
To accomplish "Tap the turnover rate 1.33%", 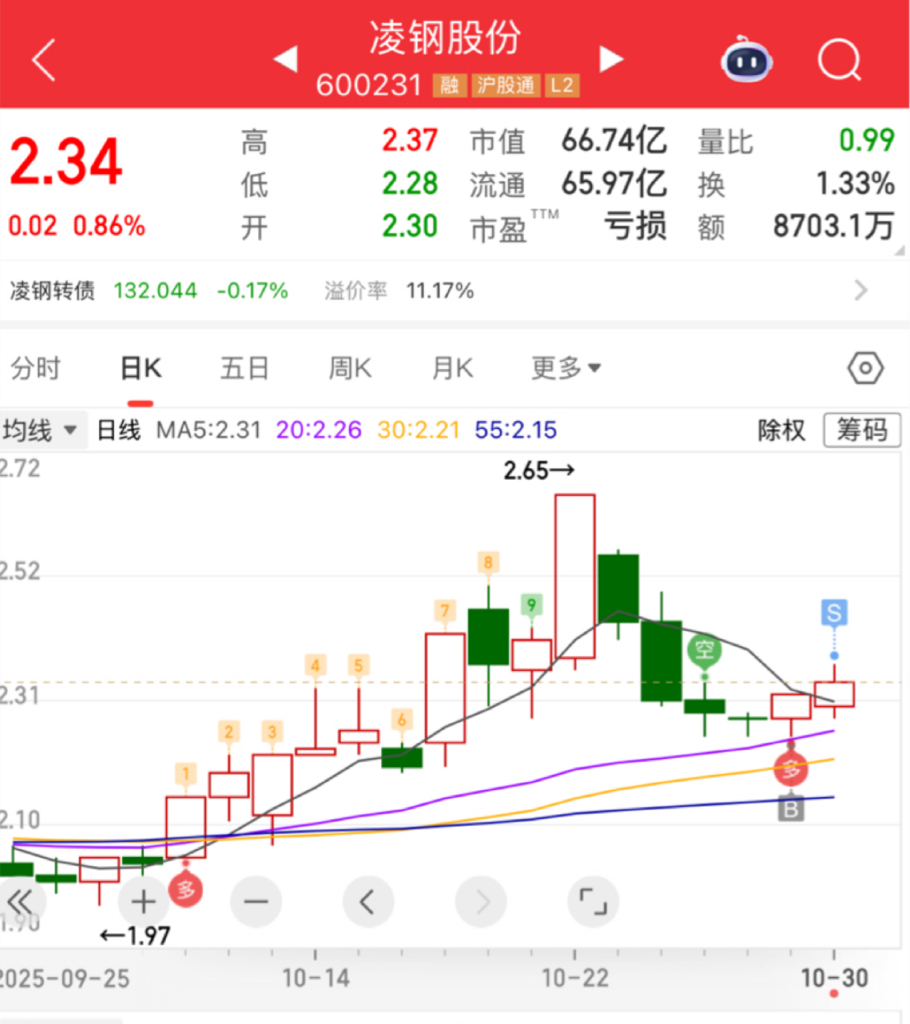I will (x=856, y=184).
